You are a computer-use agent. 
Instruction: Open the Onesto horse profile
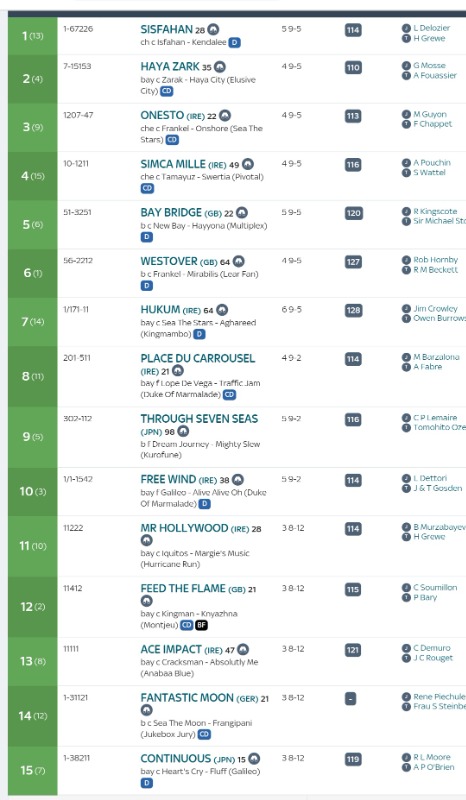click(162, 115)
